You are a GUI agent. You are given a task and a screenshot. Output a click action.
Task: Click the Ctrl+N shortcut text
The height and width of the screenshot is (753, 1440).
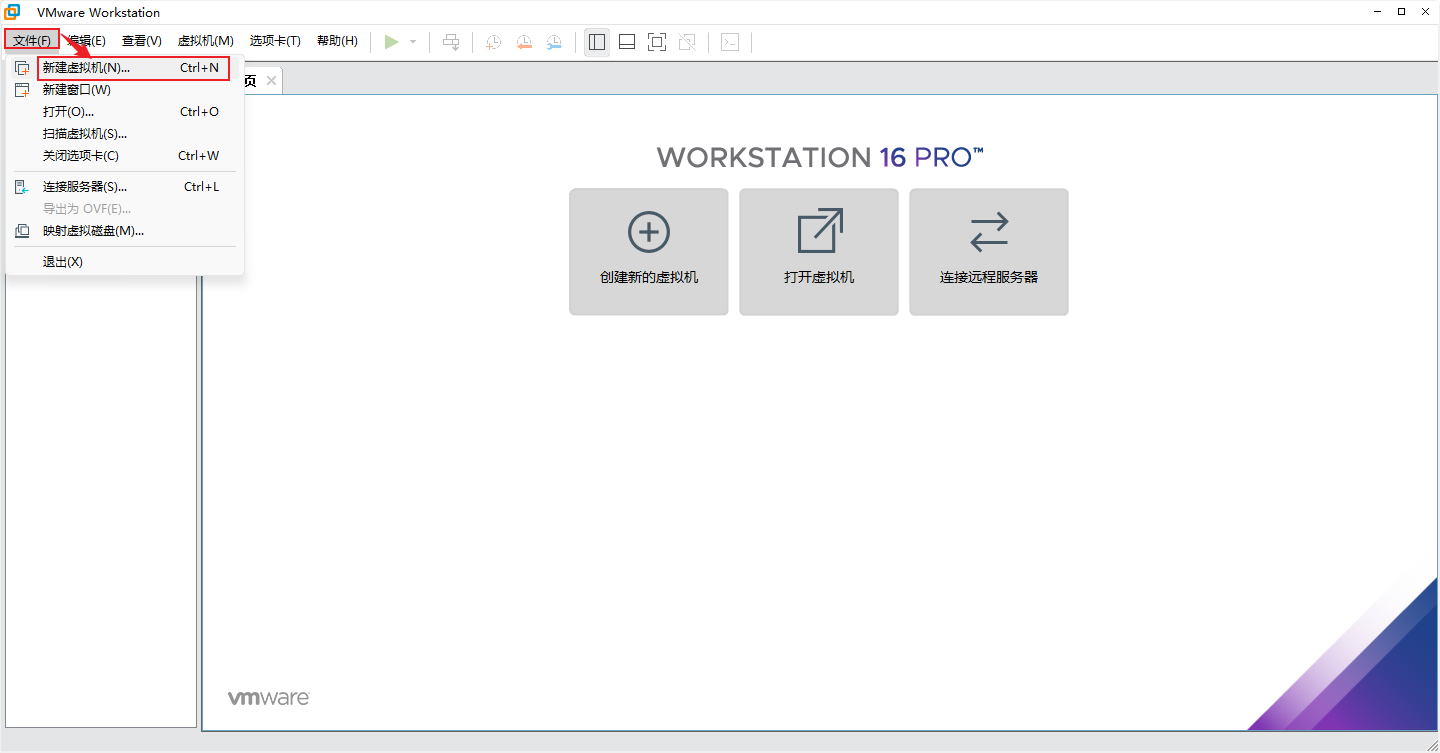199,68
